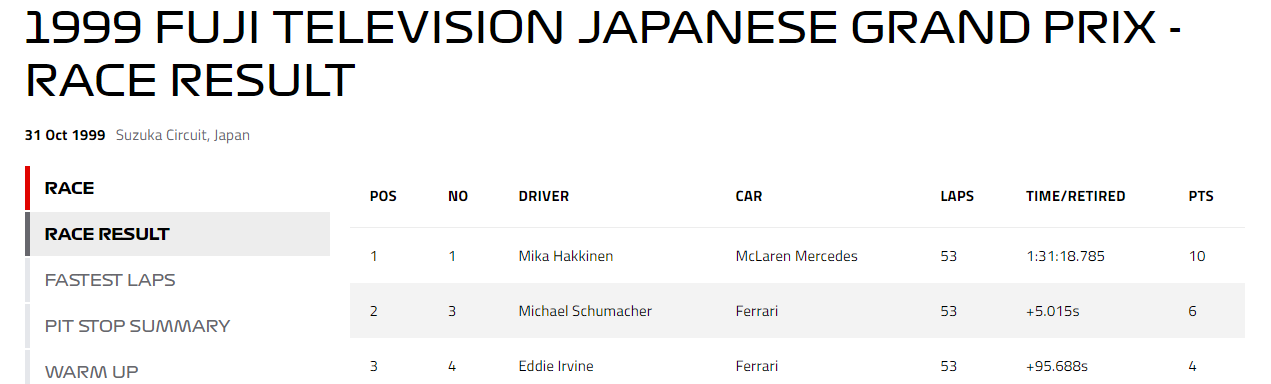Click McLaren Mercedes car entry
This screenshot has width=1271, height=384.
[x=796, y=256]
